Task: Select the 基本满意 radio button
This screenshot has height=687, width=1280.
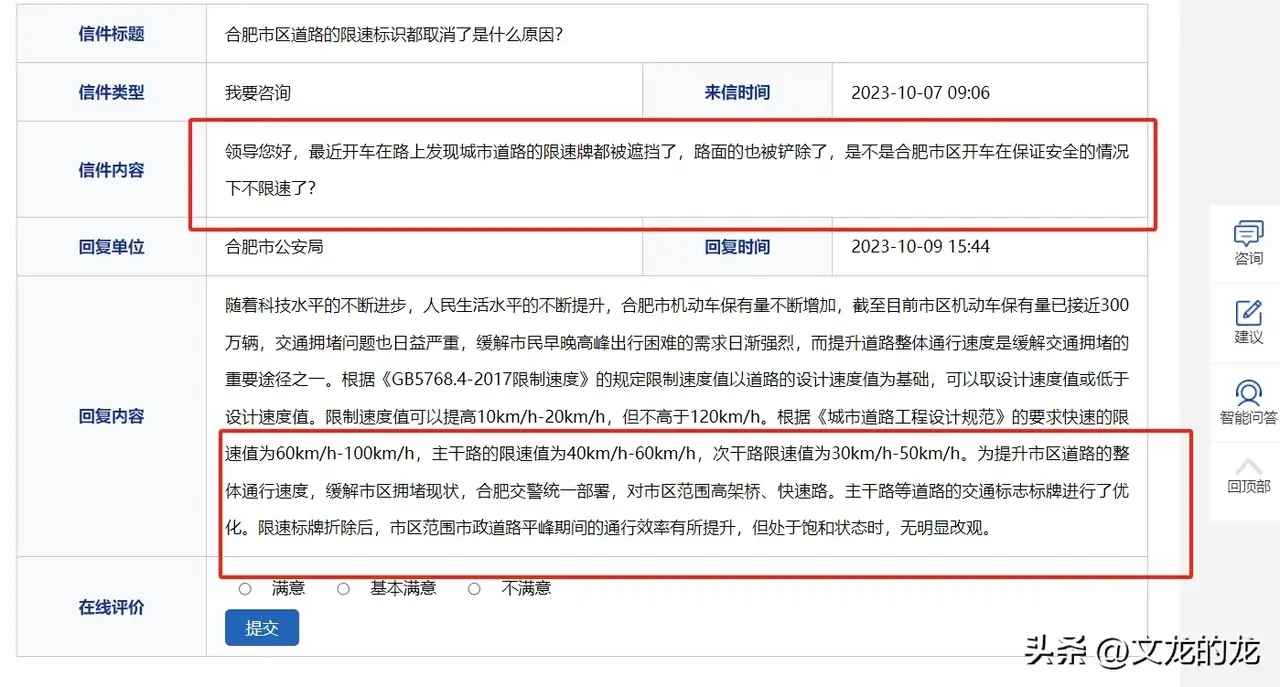Action: pos(343,589)
